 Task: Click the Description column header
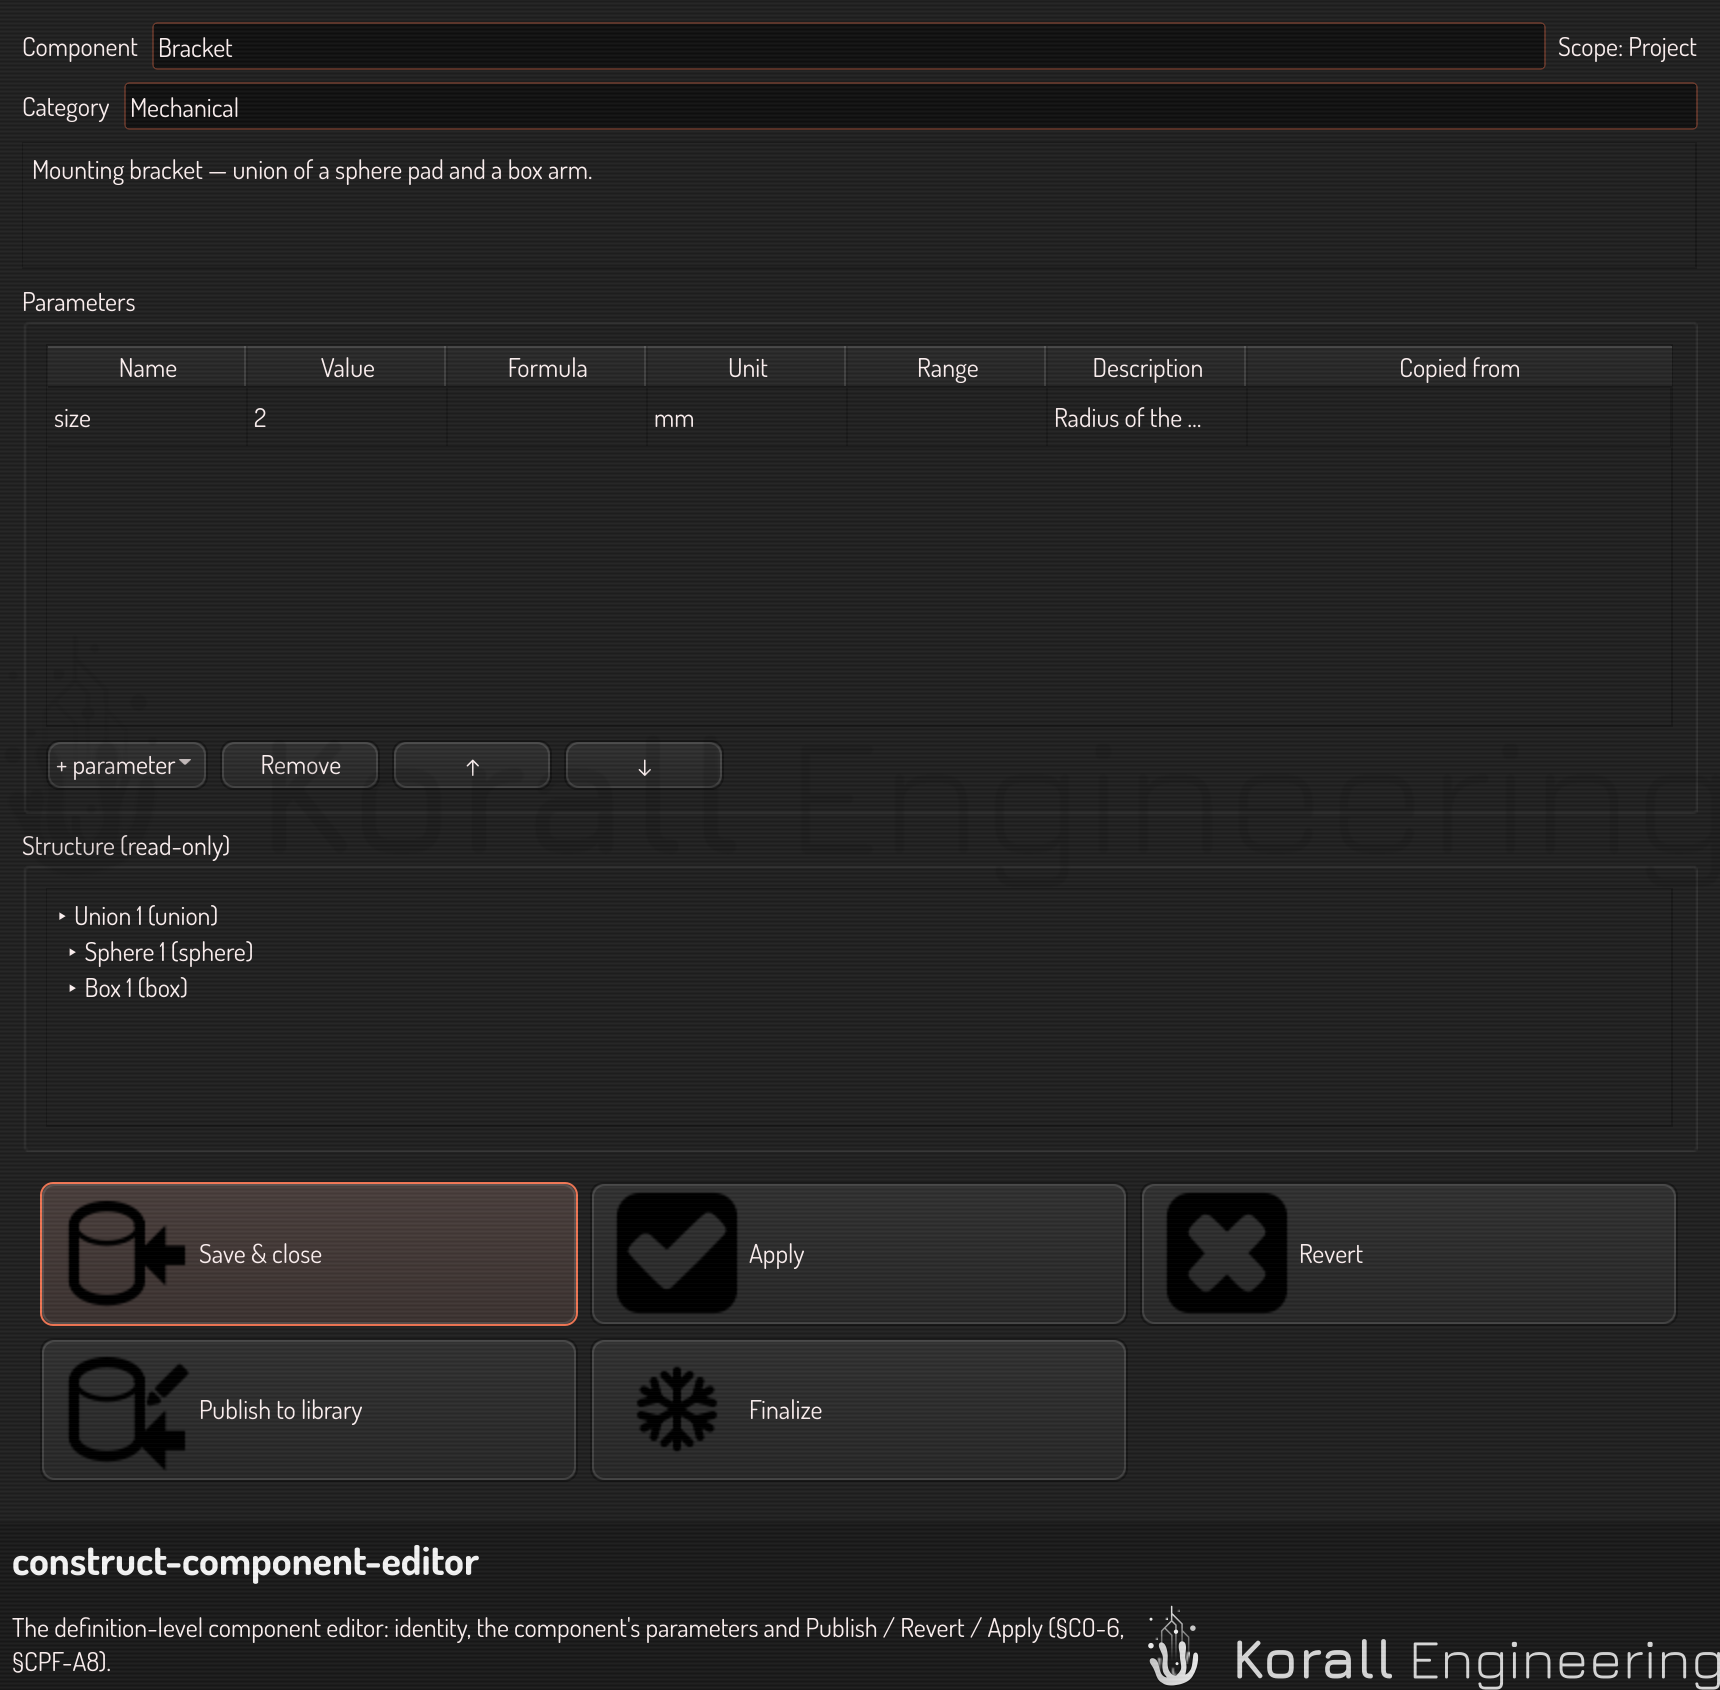pyautogui.click(x=1147, y=368)
